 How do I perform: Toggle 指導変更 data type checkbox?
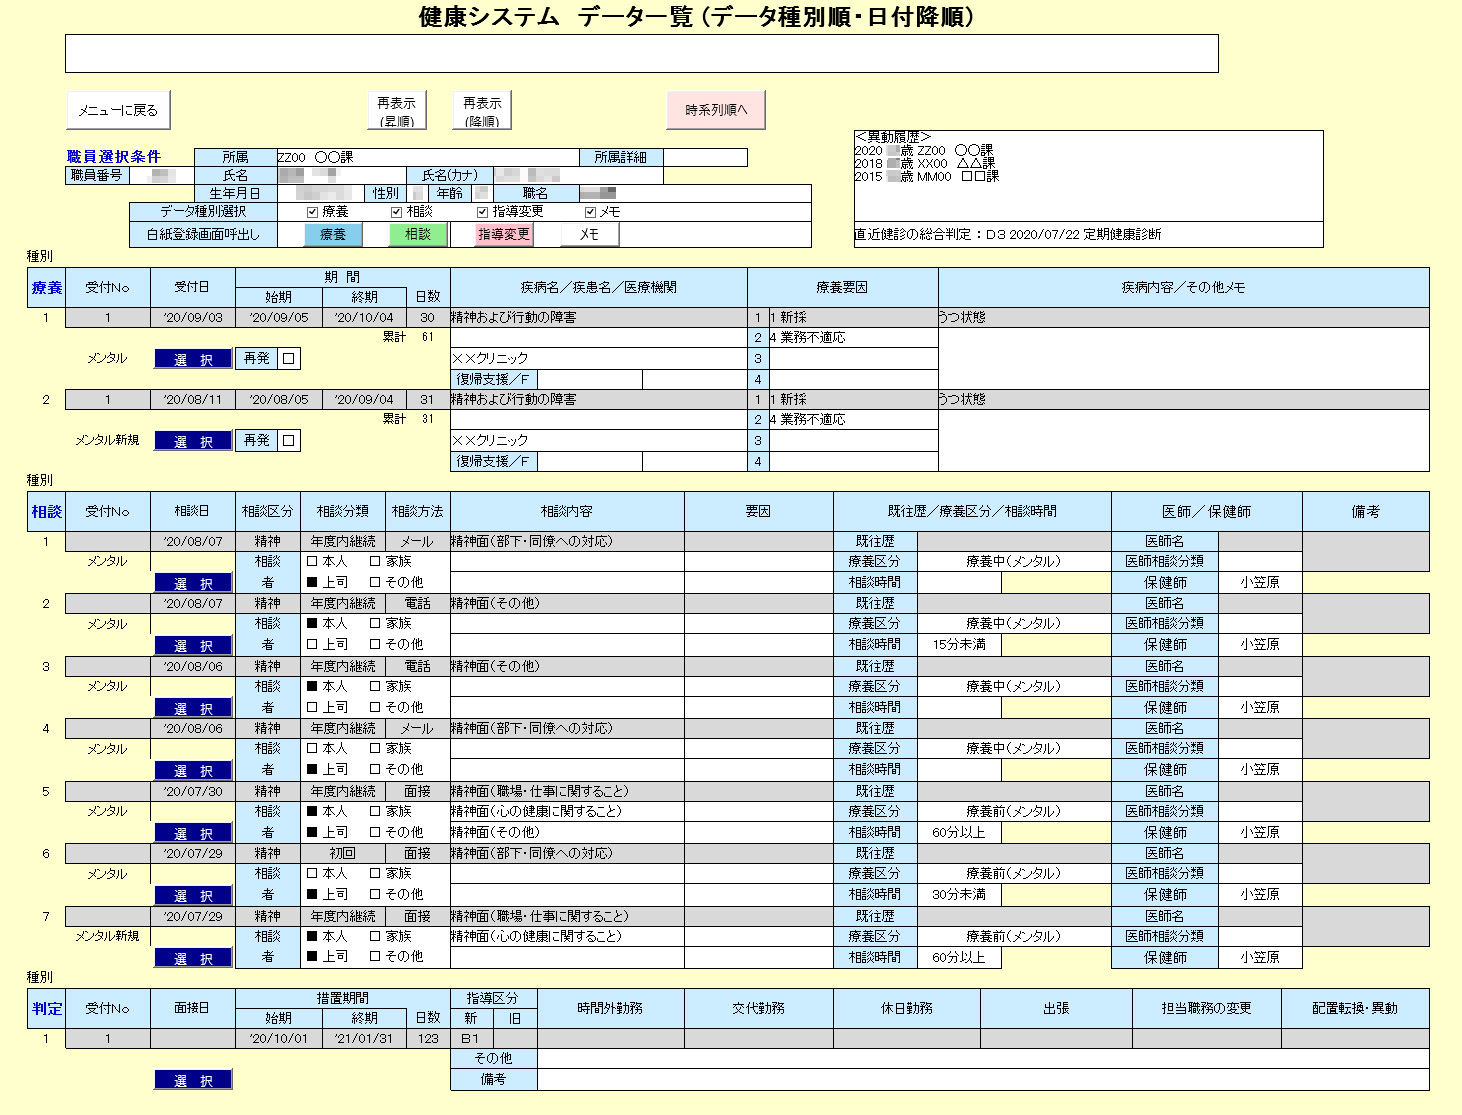tap(482, 212)
